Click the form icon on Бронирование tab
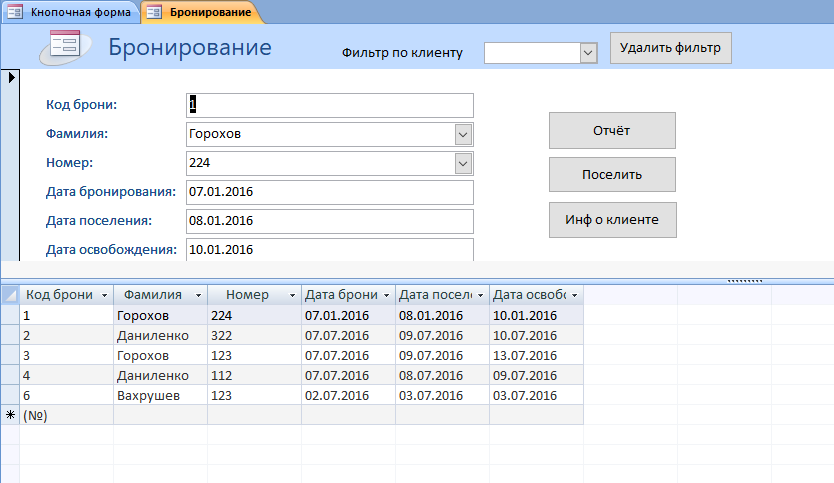 tap(154, 12)
